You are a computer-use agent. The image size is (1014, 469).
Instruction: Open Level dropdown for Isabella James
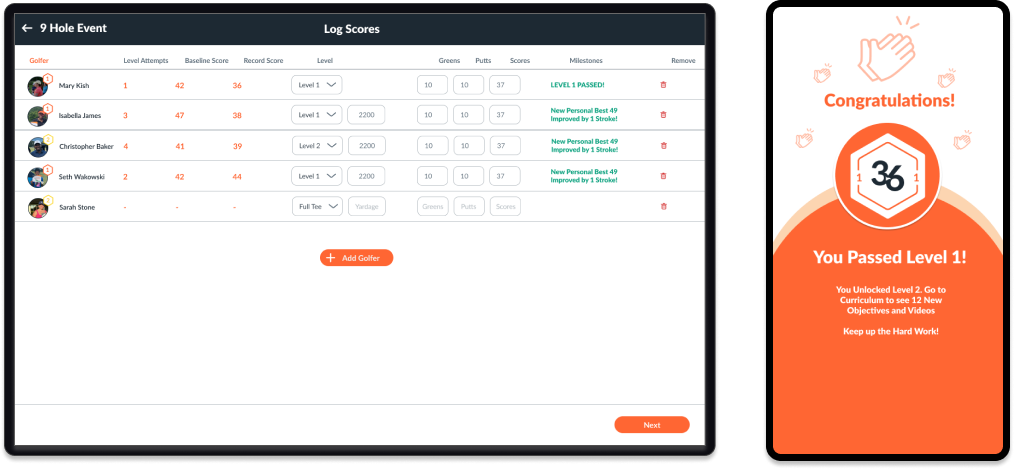pos(317,115)
